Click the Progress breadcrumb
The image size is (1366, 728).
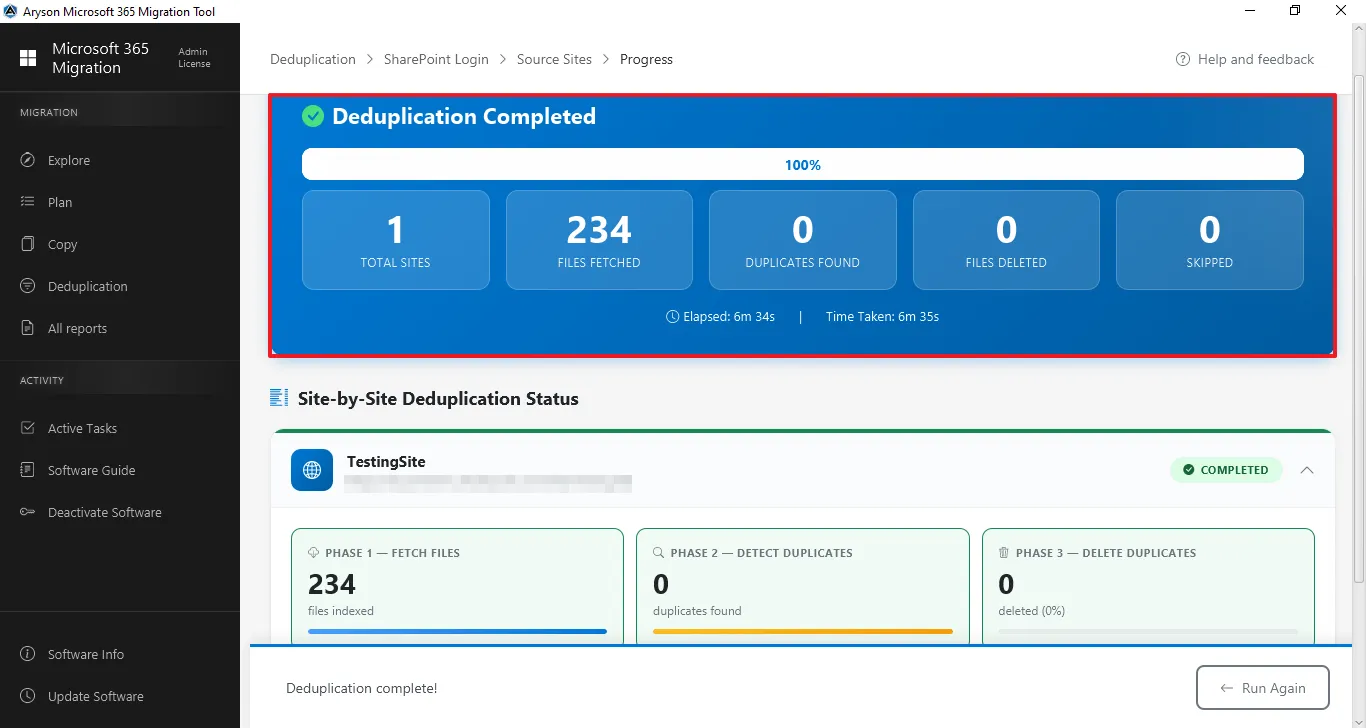pos(646,59)
